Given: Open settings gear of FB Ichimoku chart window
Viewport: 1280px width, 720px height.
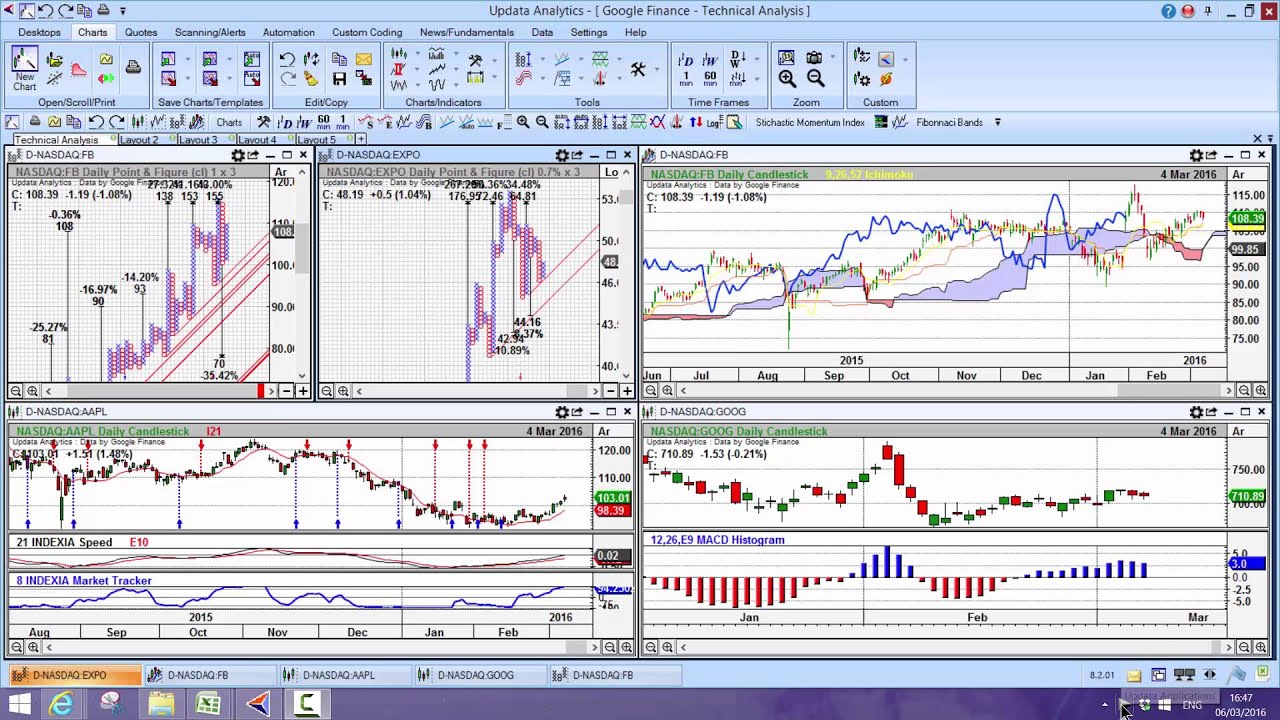Looking at the screenshot, I should (1195, 155).
